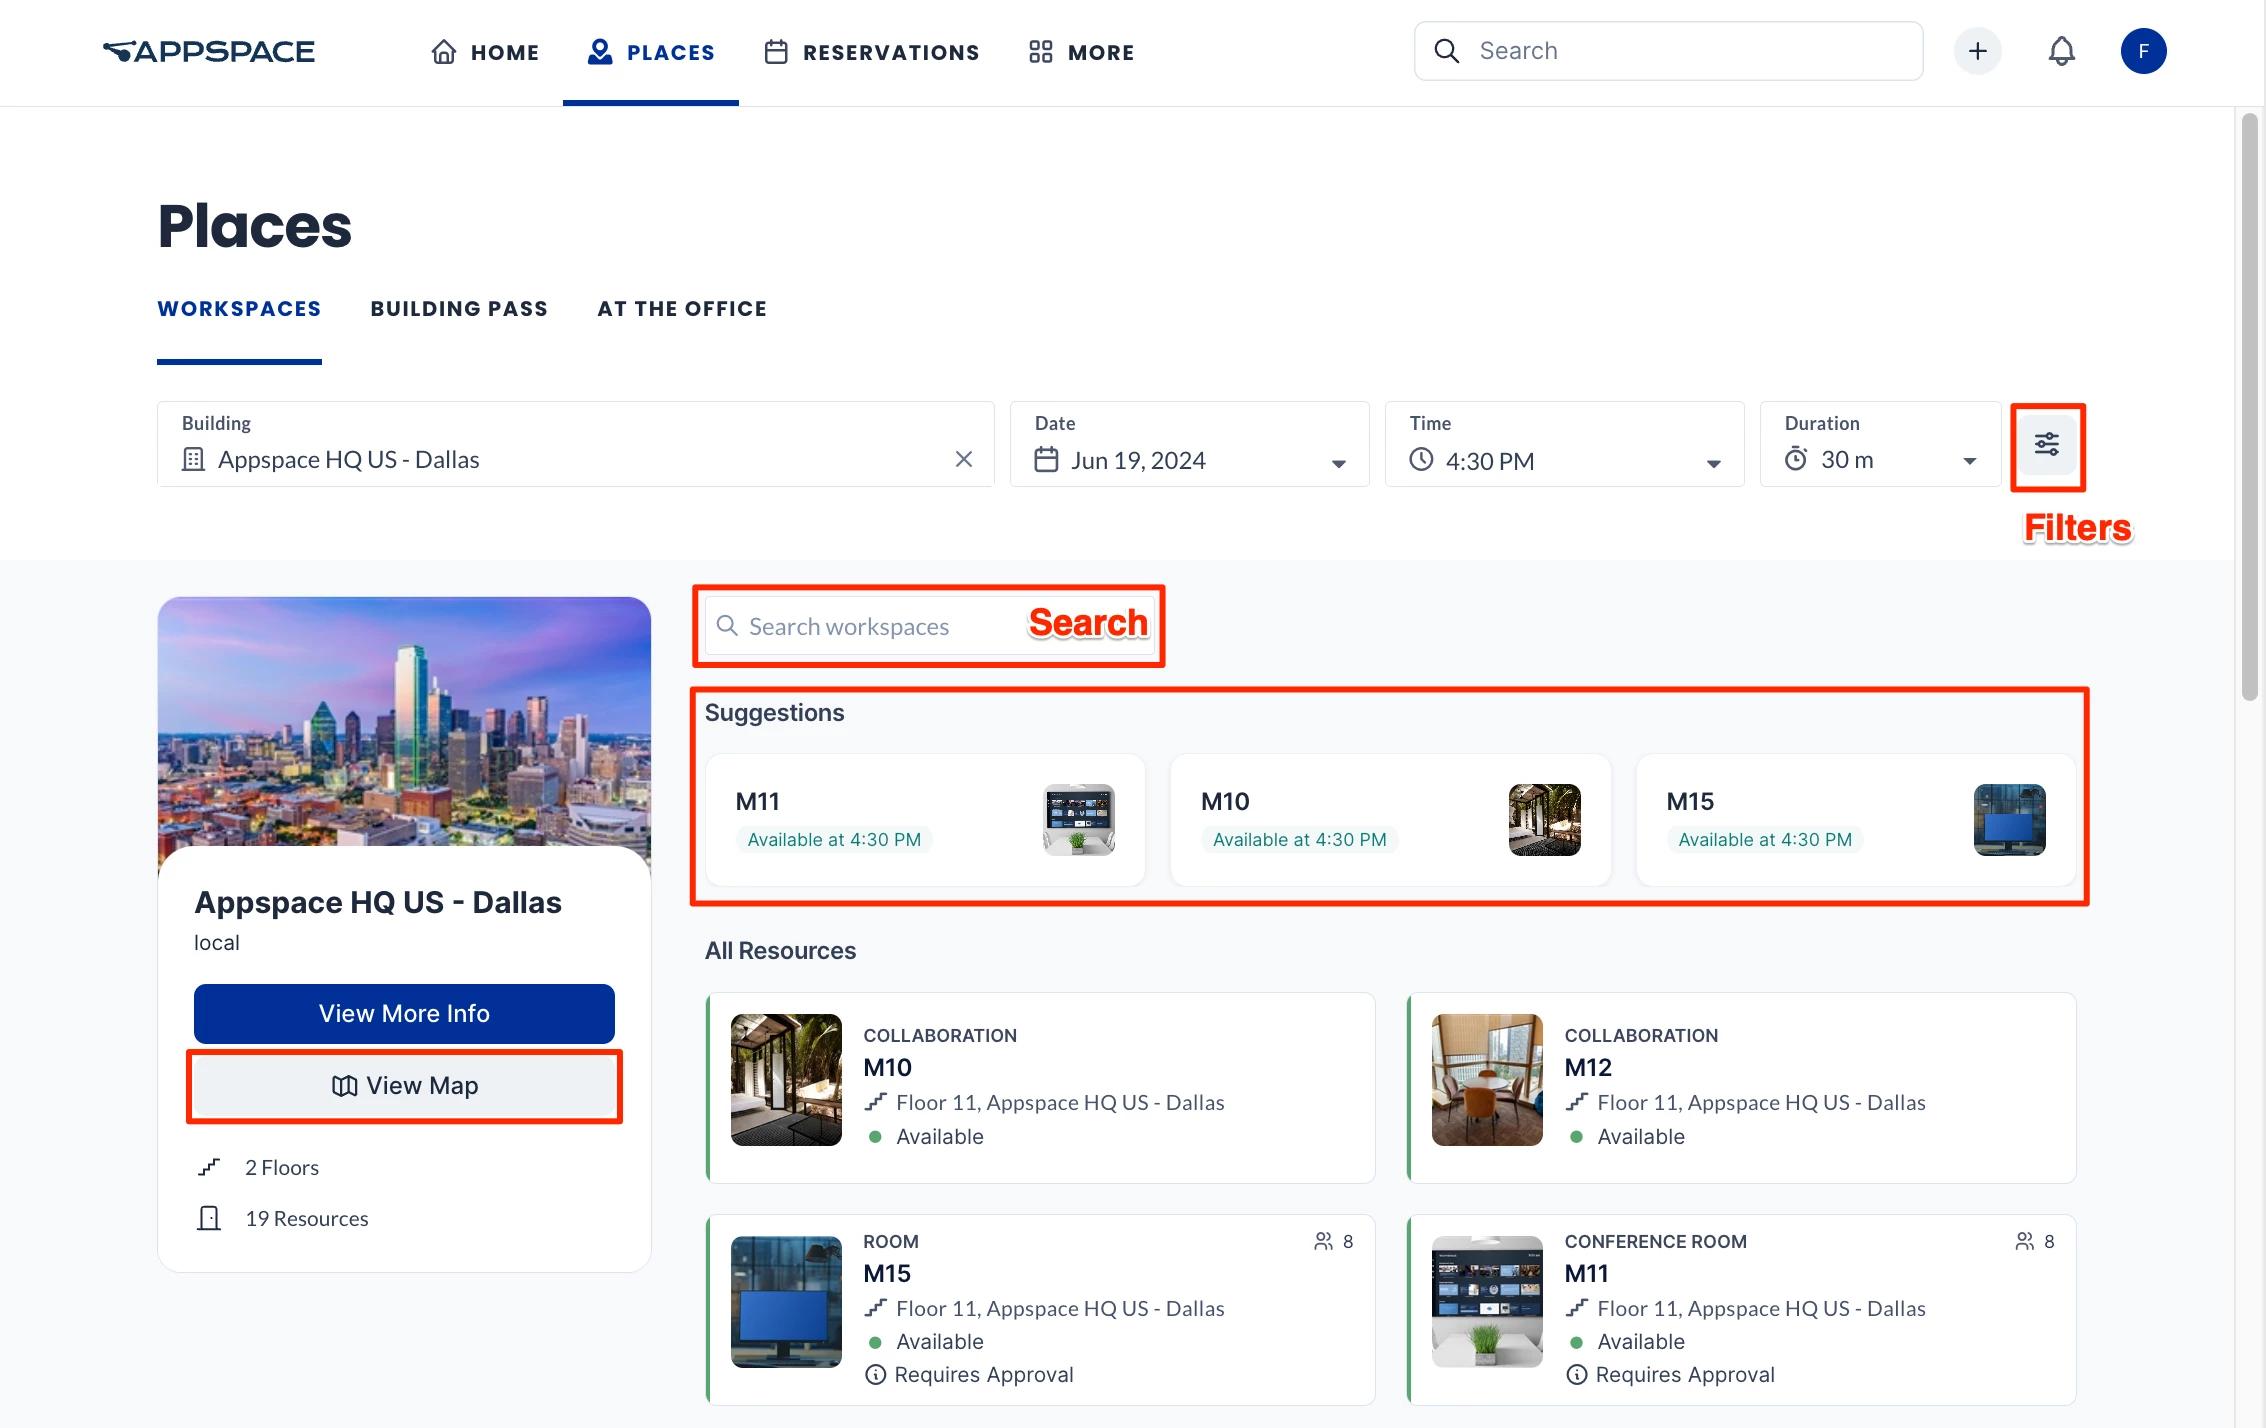This screenshot has height=1428, width=2266.
Task: Click the Appspace logo
Action: [209, 51]
